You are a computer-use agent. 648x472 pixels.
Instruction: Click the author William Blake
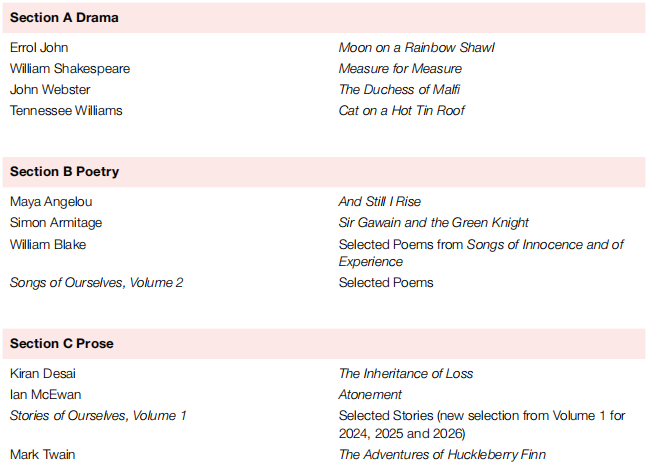click(x=48, y=245)
